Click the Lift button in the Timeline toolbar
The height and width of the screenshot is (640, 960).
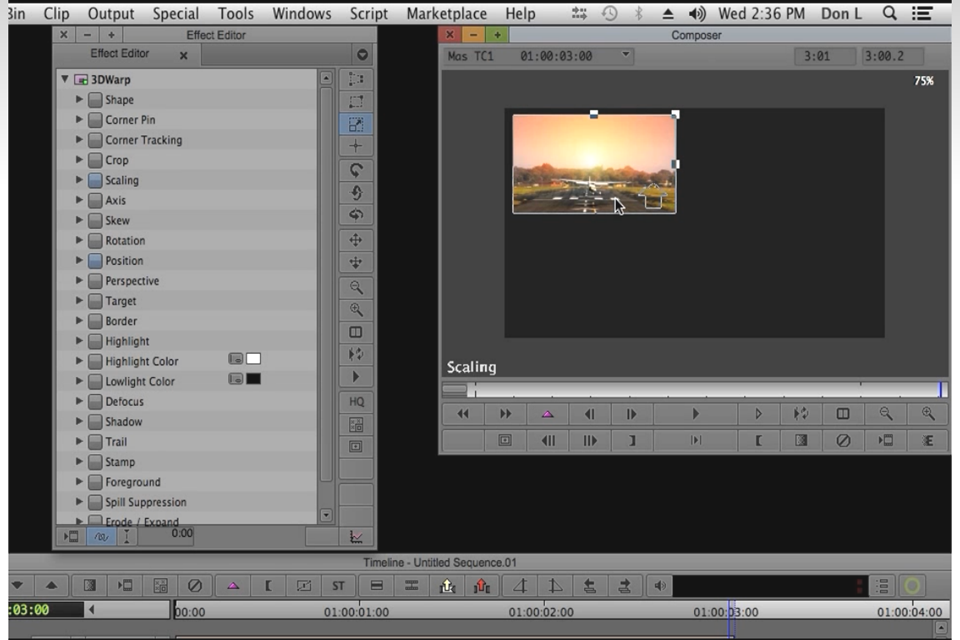pyautogui.click(x=449, y=586)
